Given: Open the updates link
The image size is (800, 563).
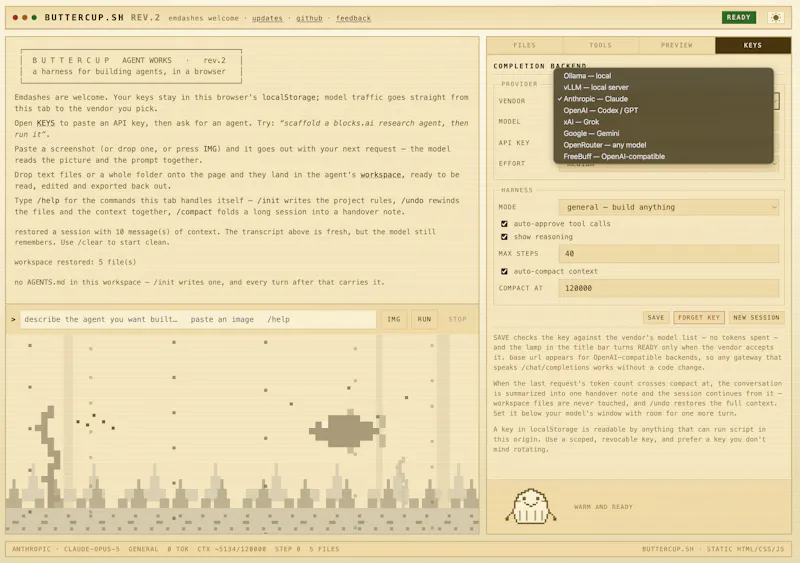Looking at the screenshot, I should [x=267, y=18].
